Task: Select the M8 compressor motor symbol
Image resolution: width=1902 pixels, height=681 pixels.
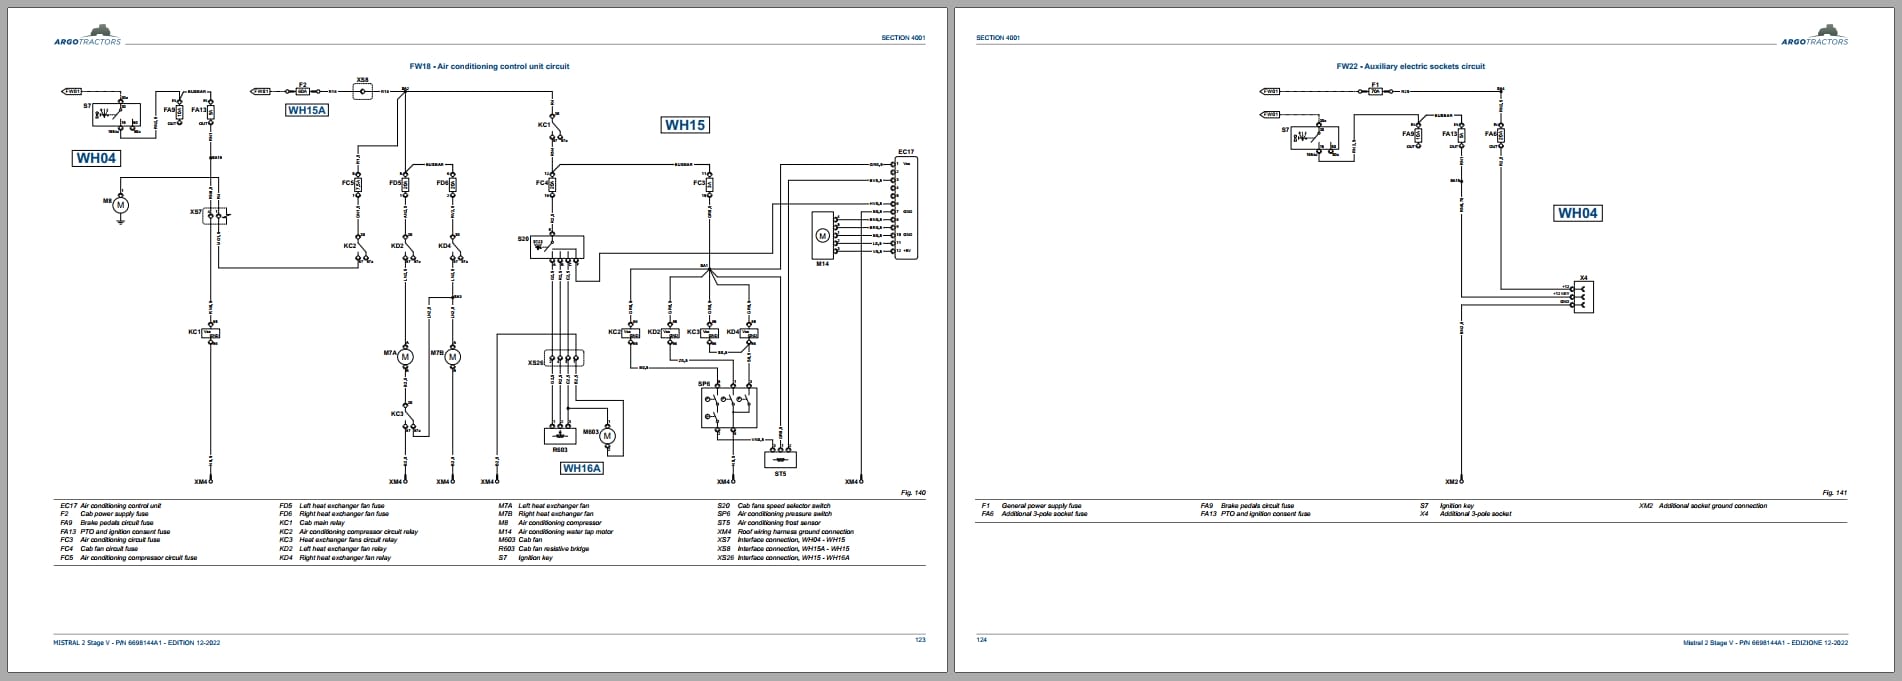Action: tap(121, 204)
